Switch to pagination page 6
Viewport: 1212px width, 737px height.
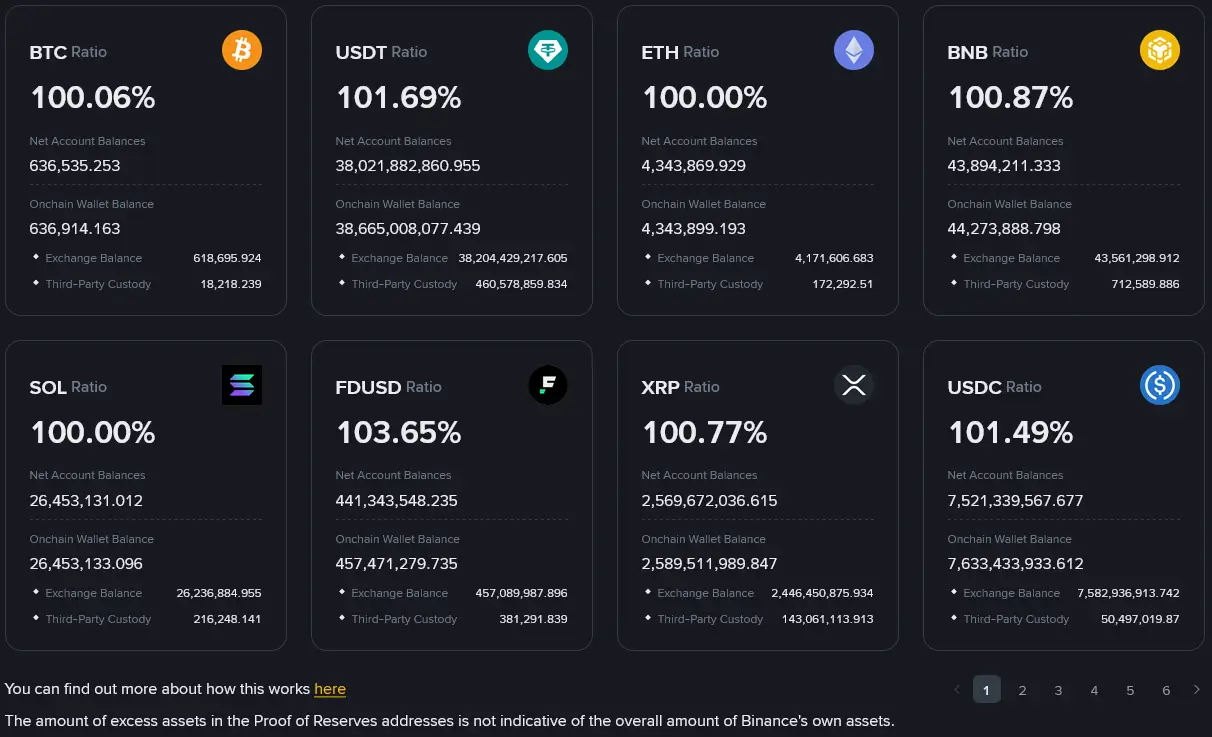tap(1166, 690)
